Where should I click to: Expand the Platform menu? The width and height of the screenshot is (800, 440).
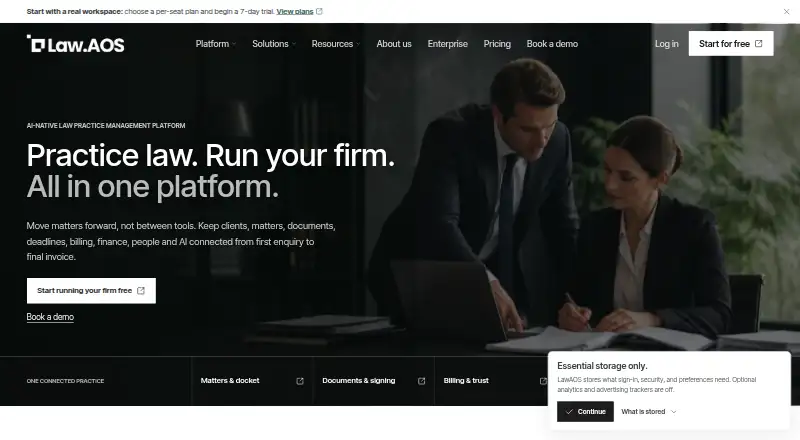coord(215,44)
